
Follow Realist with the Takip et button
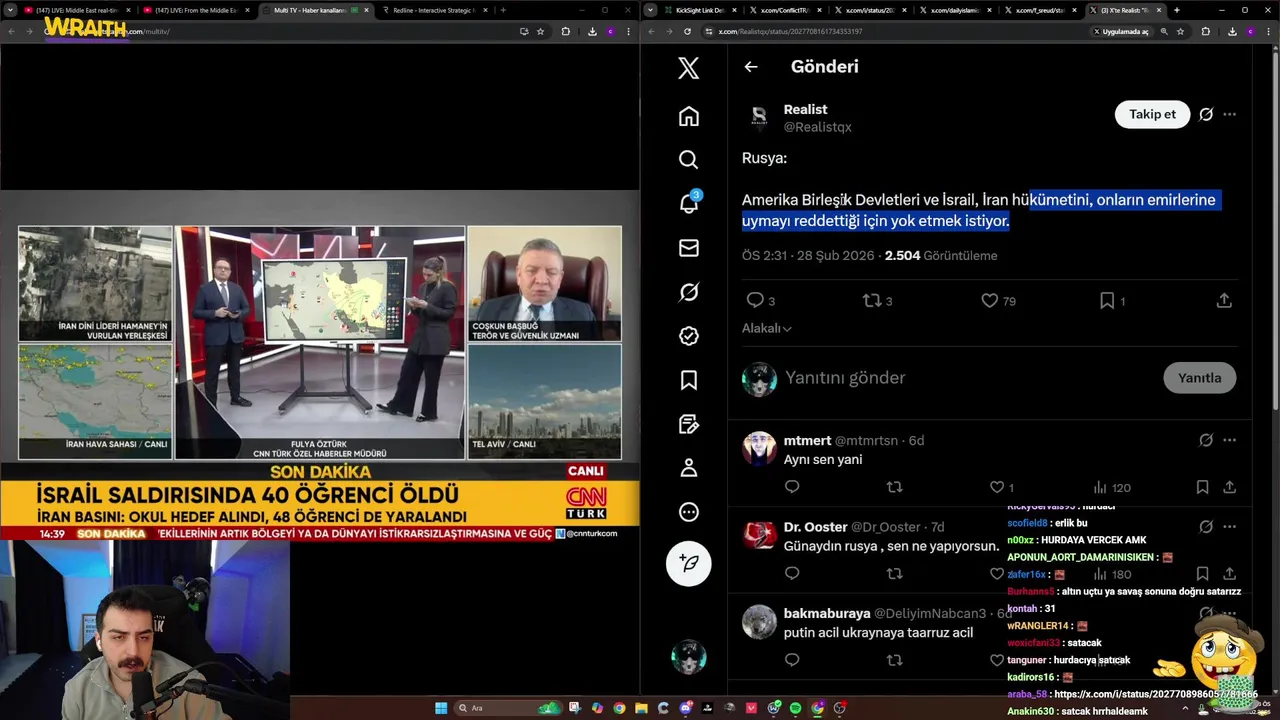click(x=1152, y=114)
